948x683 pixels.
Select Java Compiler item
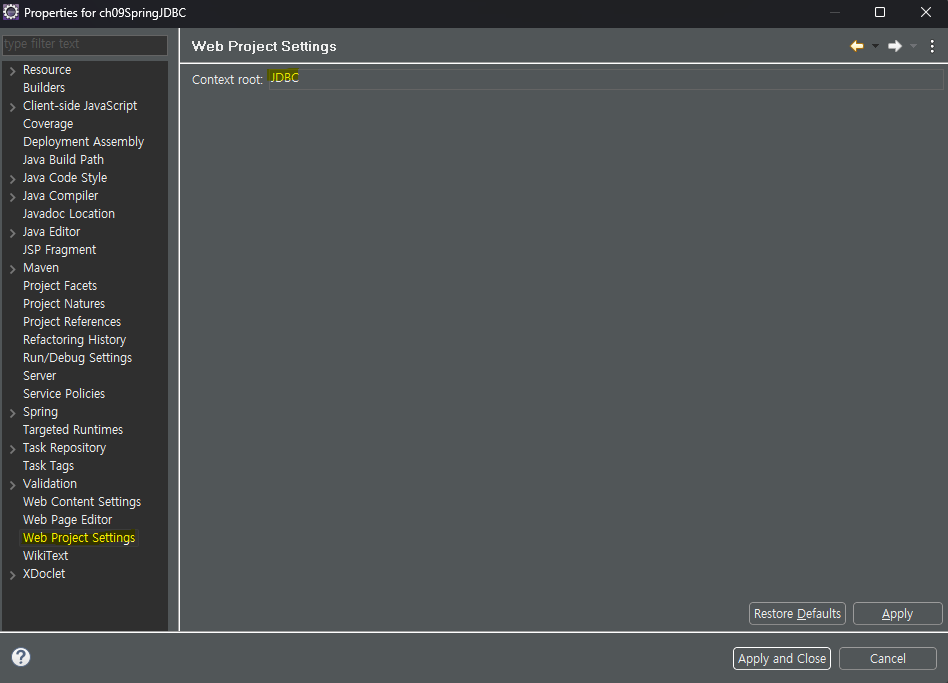[x=60, y=196]
